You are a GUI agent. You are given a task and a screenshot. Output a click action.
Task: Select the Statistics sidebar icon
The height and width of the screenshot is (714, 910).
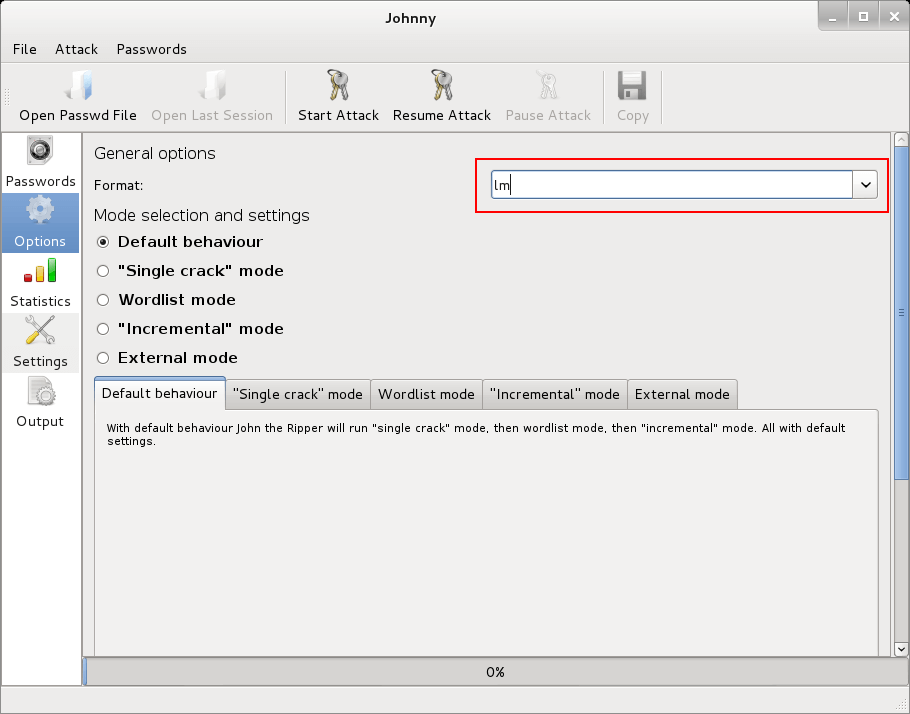pos(40,282)
